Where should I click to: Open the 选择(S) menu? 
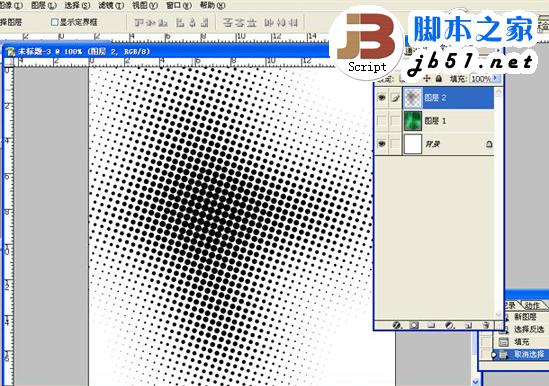point(77,5)
